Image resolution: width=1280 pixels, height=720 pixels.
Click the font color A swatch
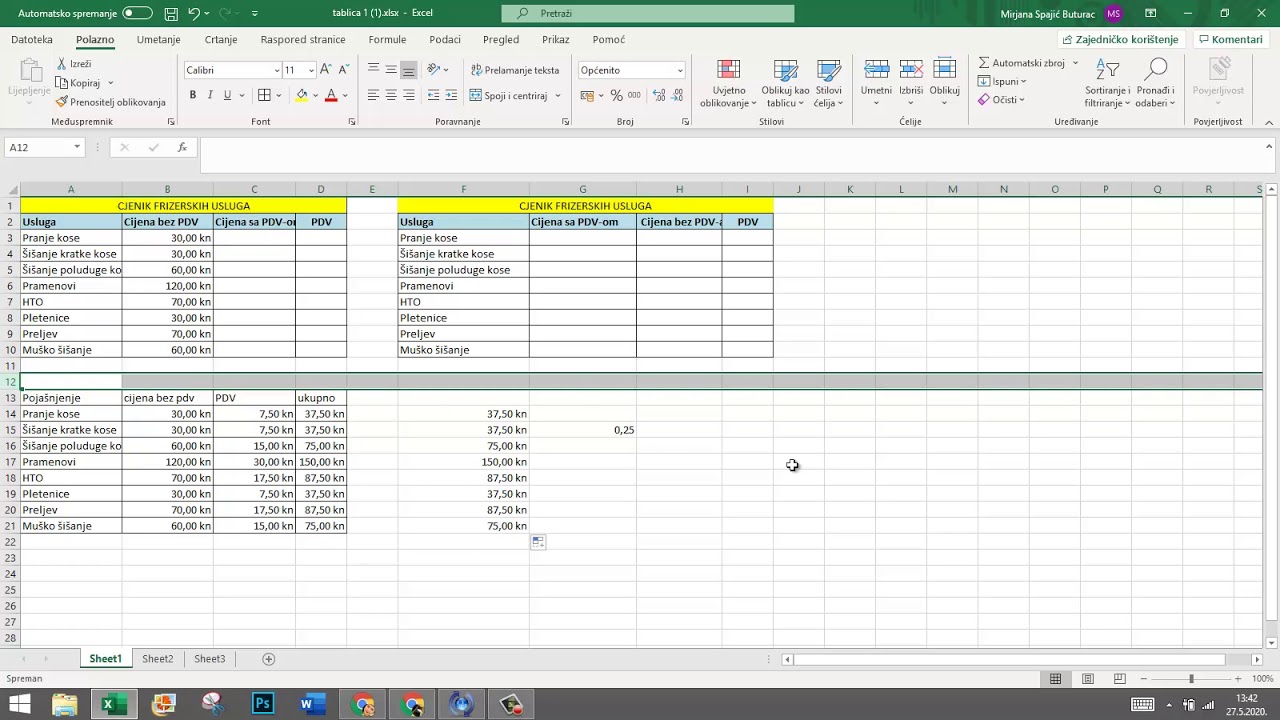point(331,95)
